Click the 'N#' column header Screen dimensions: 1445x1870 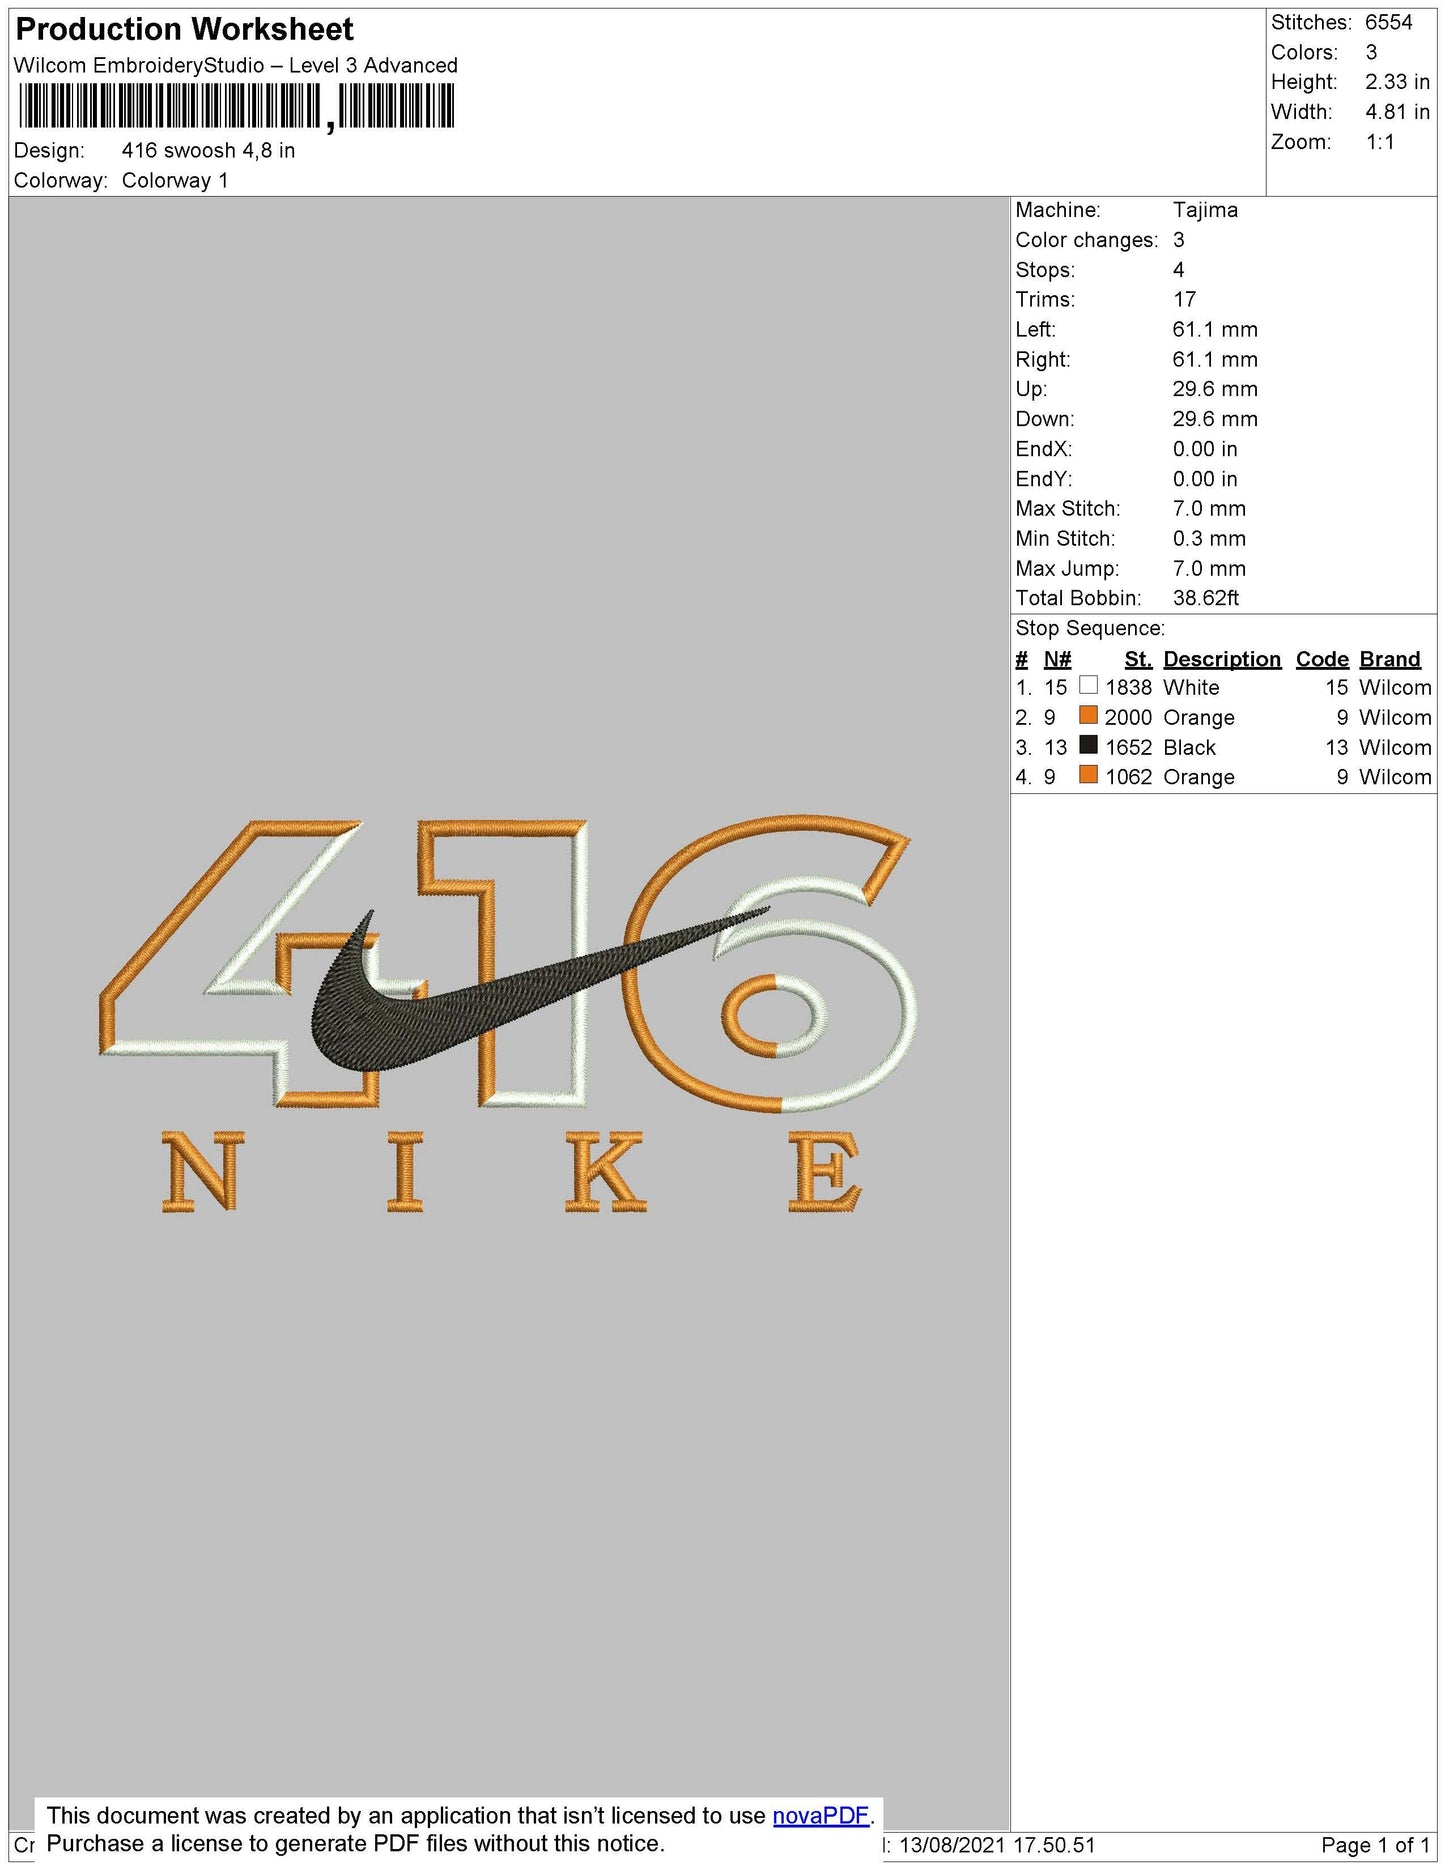tap(1057, 659)
